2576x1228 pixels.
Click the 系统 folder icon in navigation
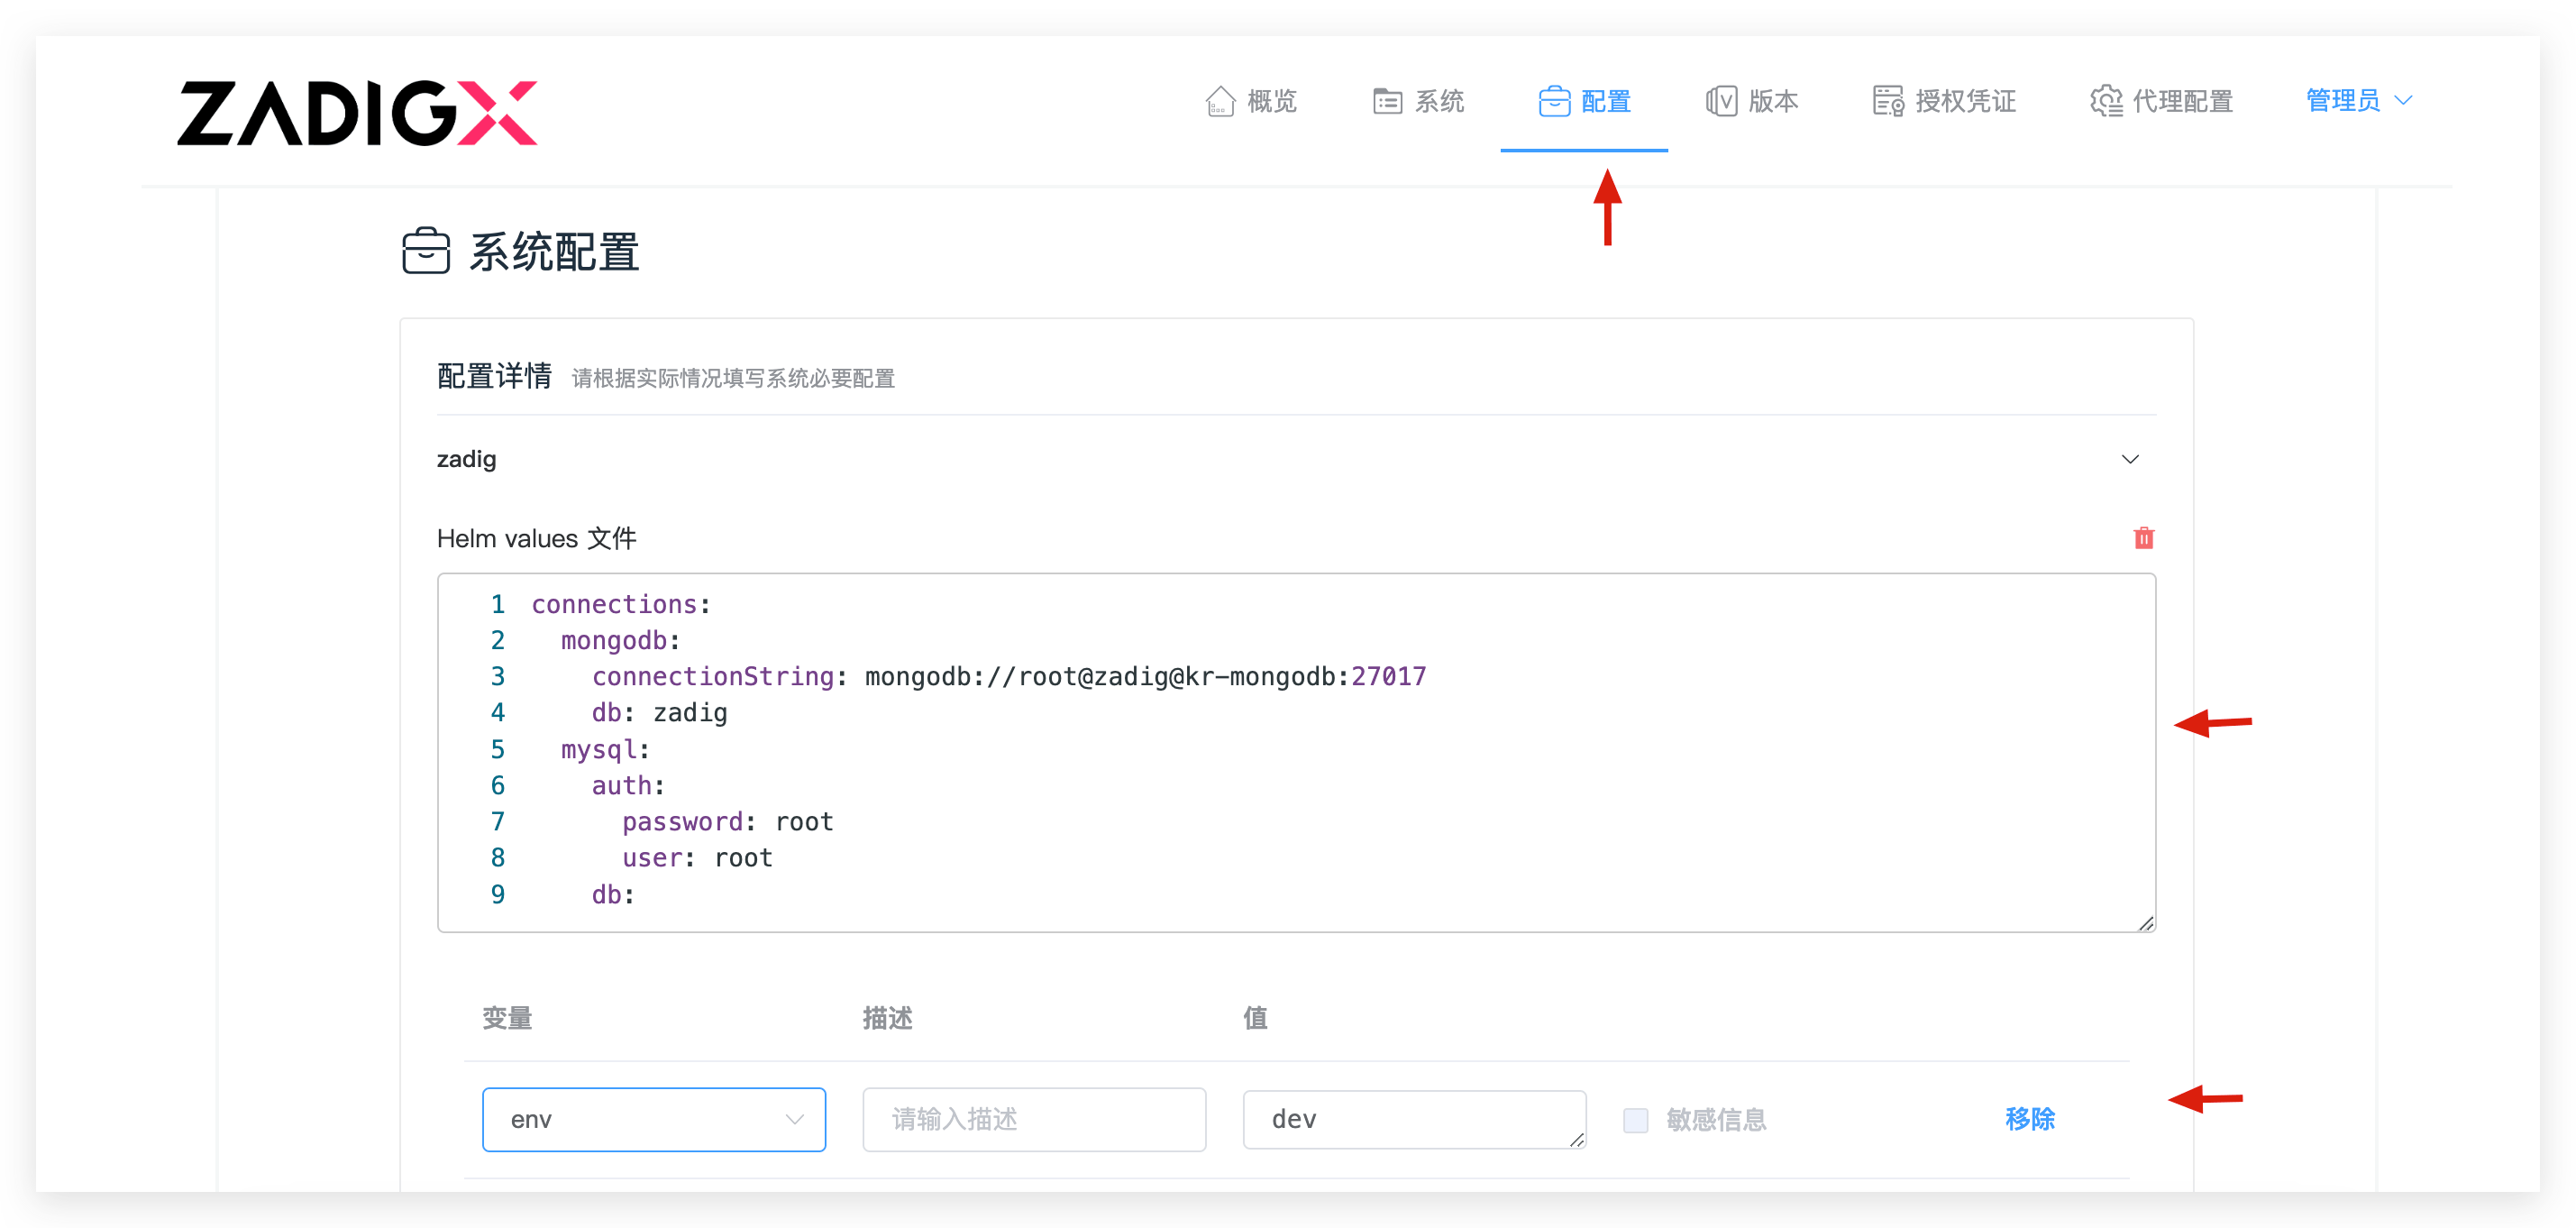tap(1386, 101)
